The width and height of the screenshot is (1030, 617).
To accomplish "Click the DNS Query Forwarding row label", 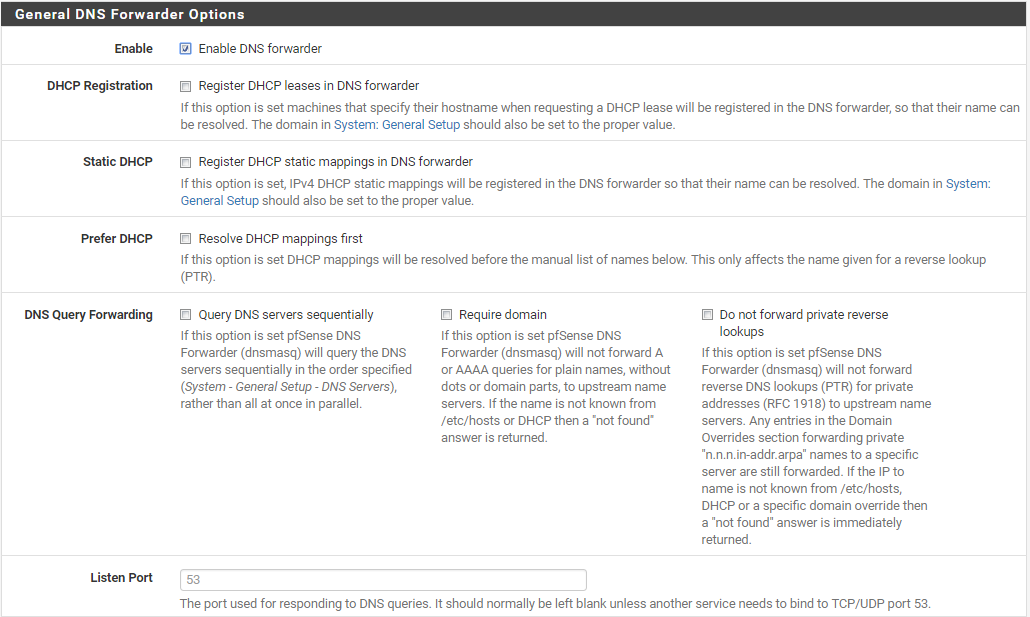I will coord(89,315).
